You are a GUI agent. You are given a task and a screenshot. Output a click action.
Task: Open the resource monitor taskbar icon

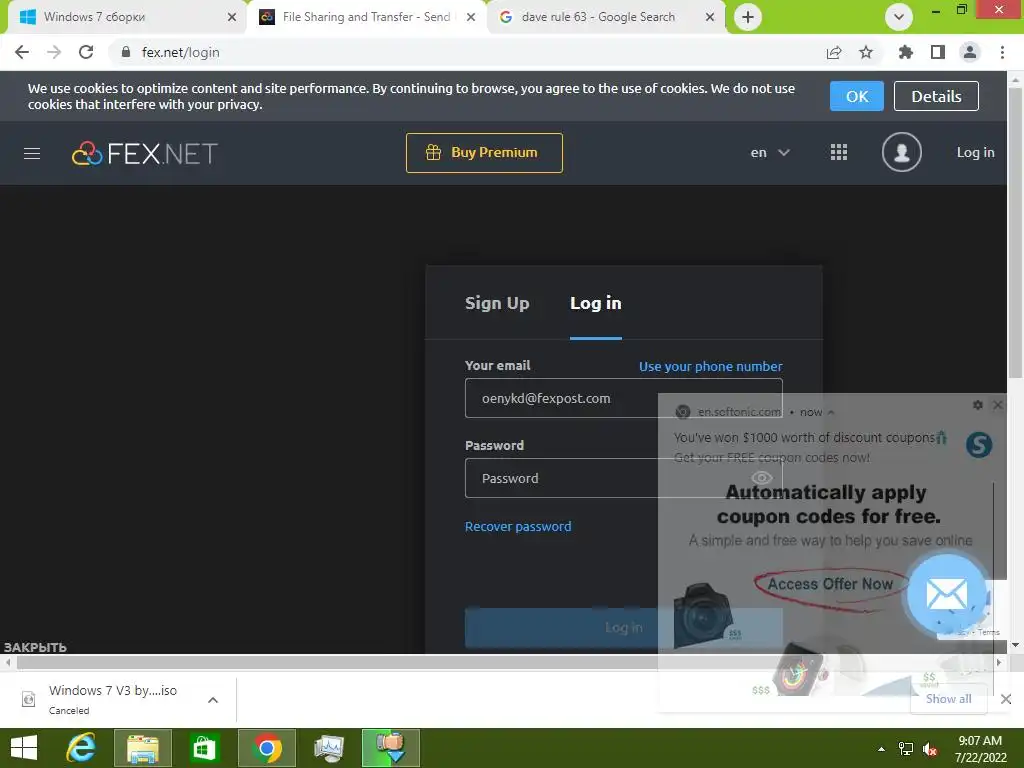[x=328, y=748]
